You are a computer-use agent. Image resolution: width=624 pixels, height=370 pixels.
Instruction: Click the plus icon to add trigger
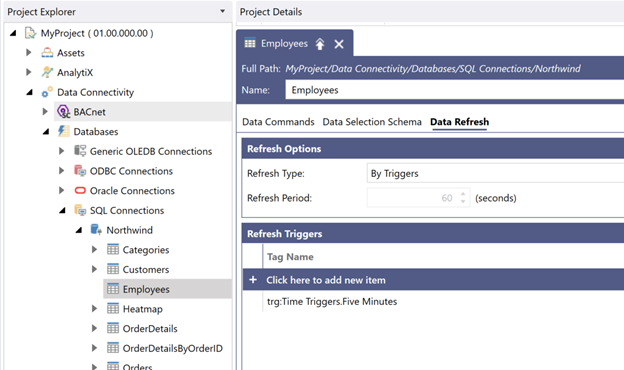click(253, 280)
